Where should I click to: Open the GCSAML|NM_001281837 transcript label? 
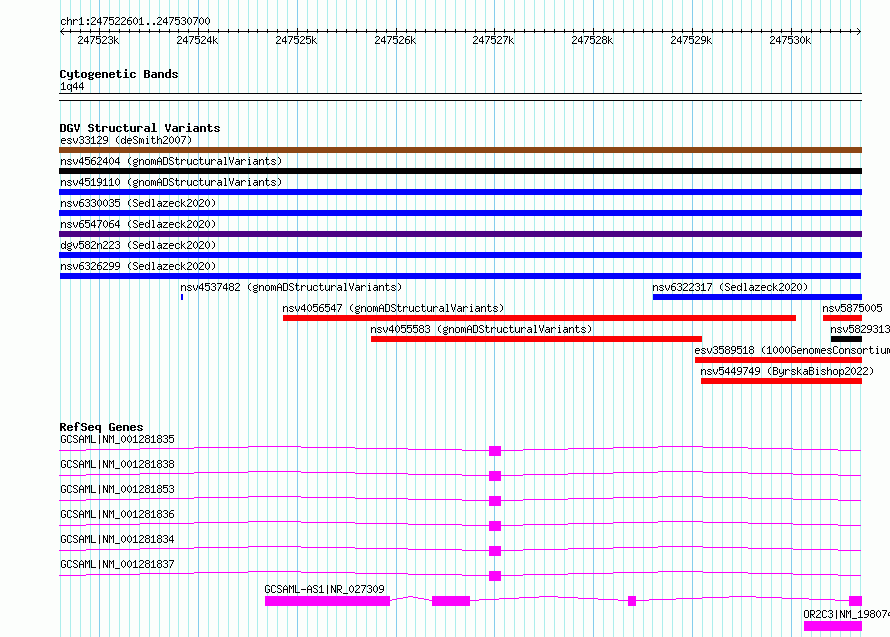[117, 564]
